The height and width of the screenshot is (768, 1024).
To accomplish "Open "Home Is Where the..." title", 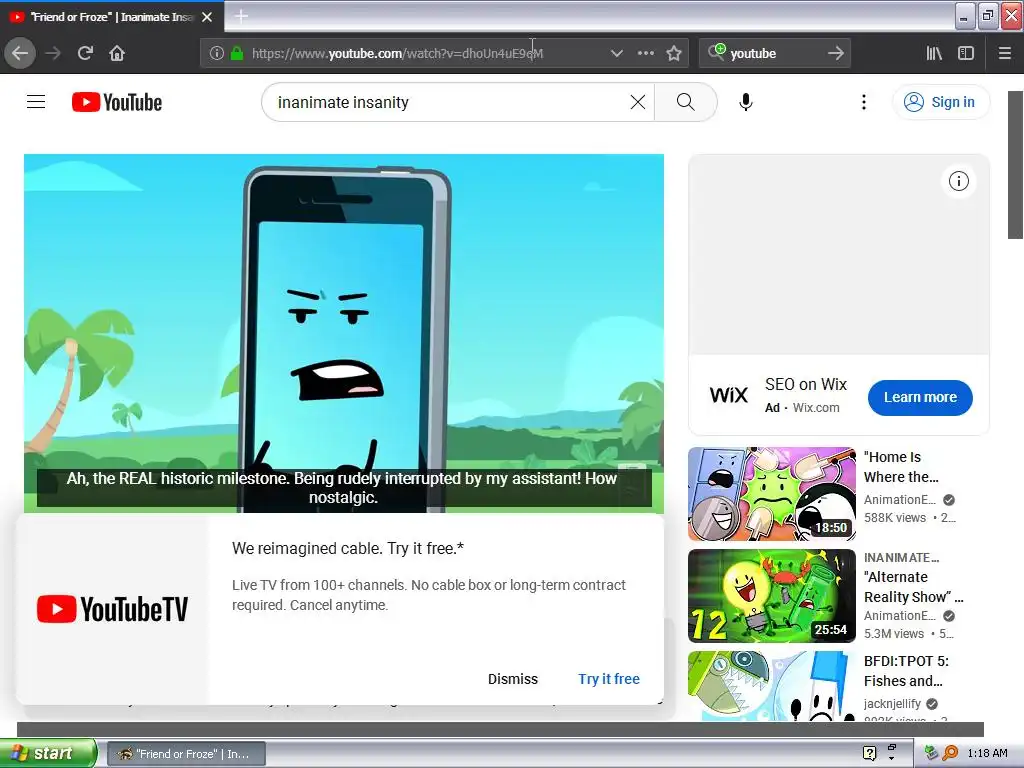I will point(901,467).
